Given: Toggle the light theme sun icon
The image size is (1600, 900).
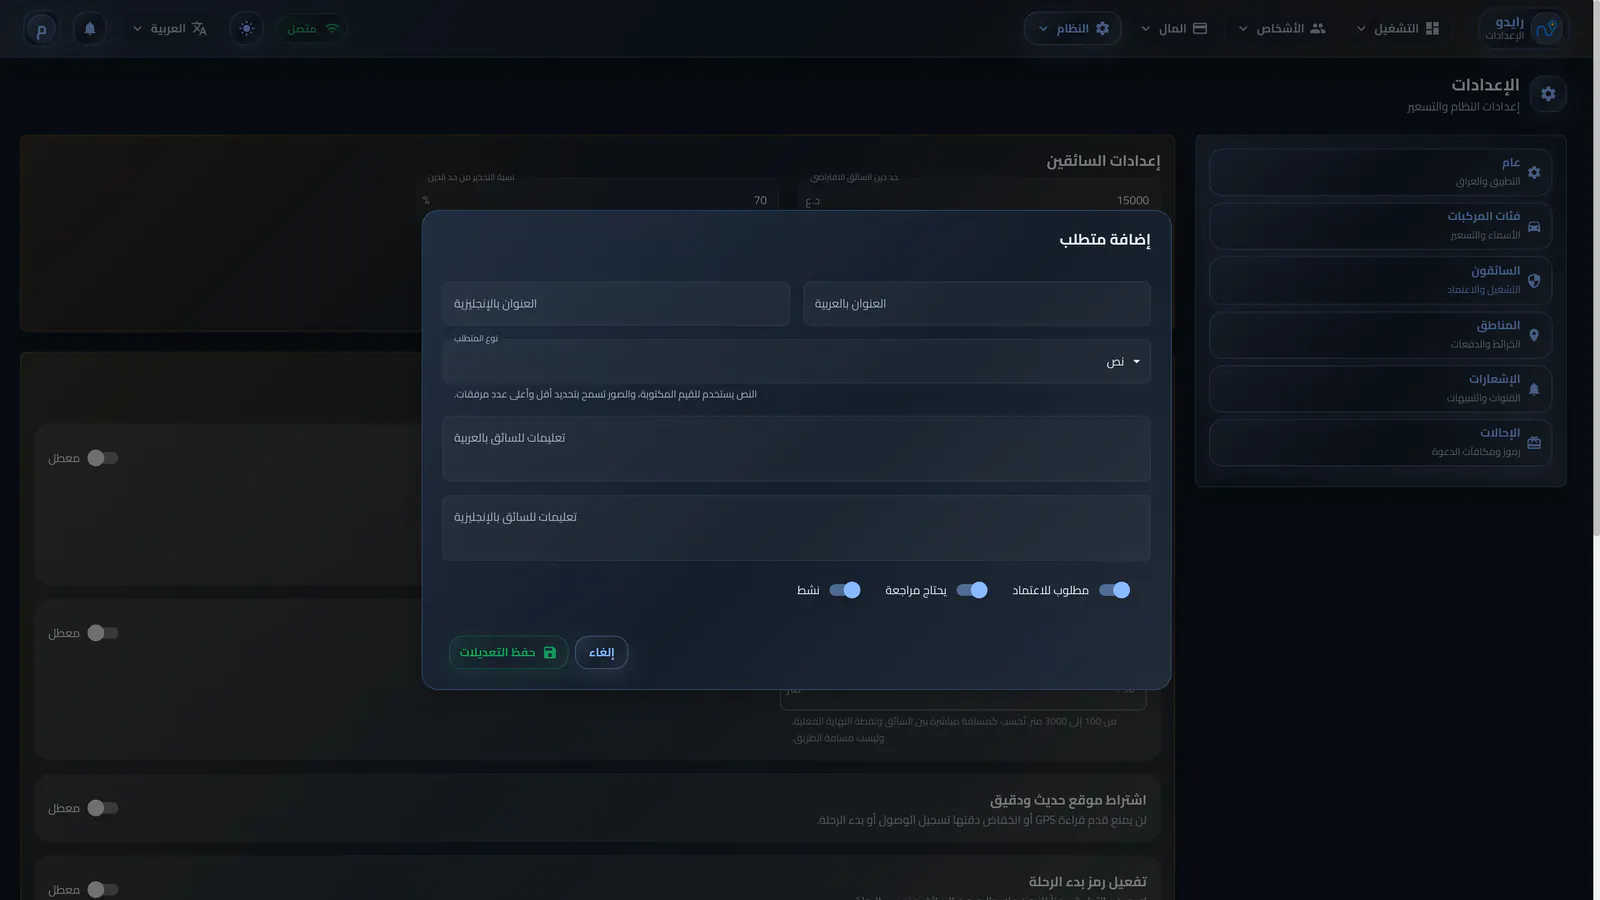Looking at the screenshot, I should pyautogui.click(x=246, y=28).
